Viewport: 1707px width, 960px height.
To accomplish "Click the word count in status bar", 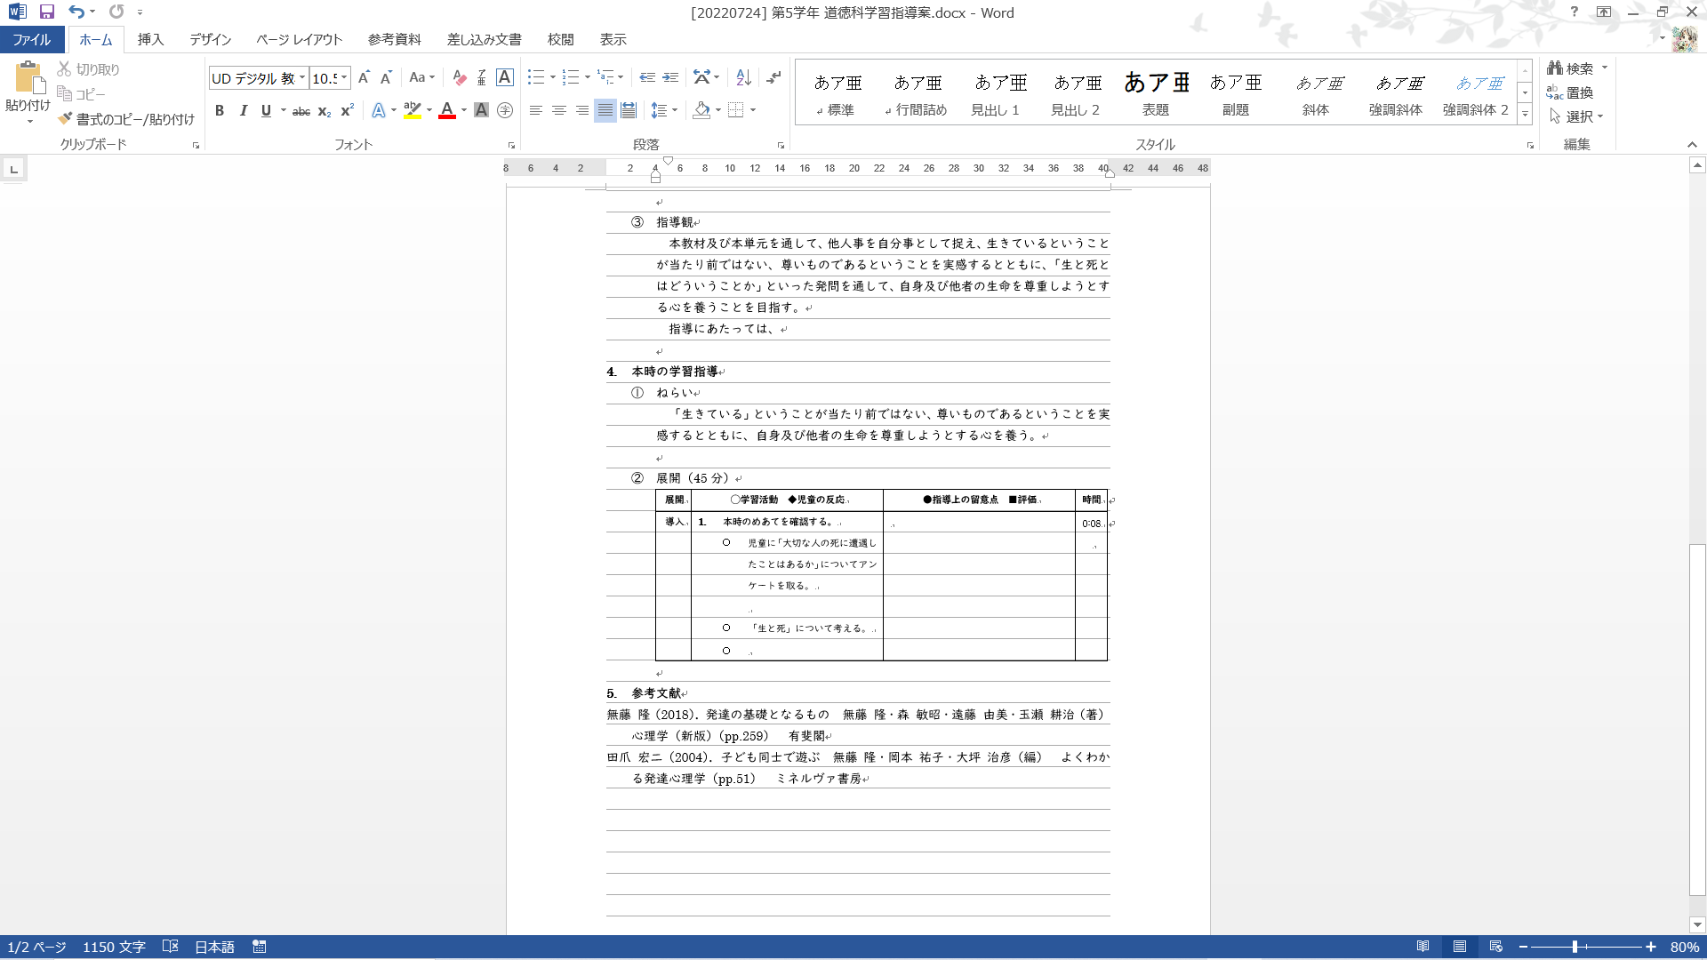I will click(113, 946).
